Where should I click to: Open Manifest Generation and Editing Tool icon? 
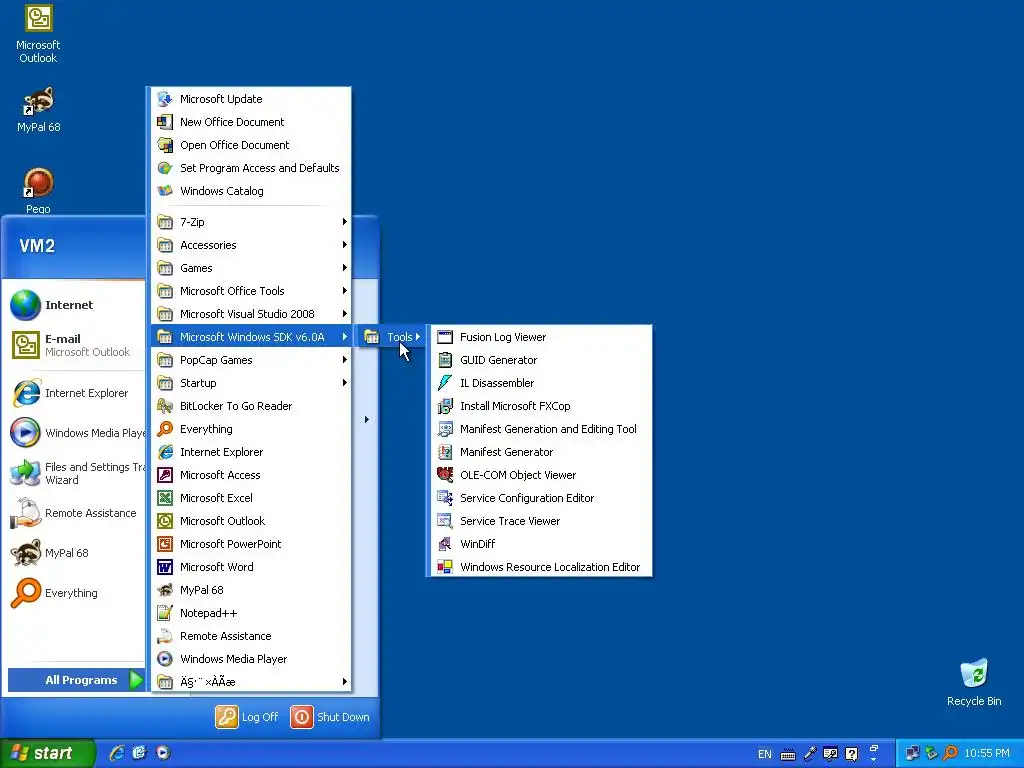pyautogui.click(x=445, y=429)
